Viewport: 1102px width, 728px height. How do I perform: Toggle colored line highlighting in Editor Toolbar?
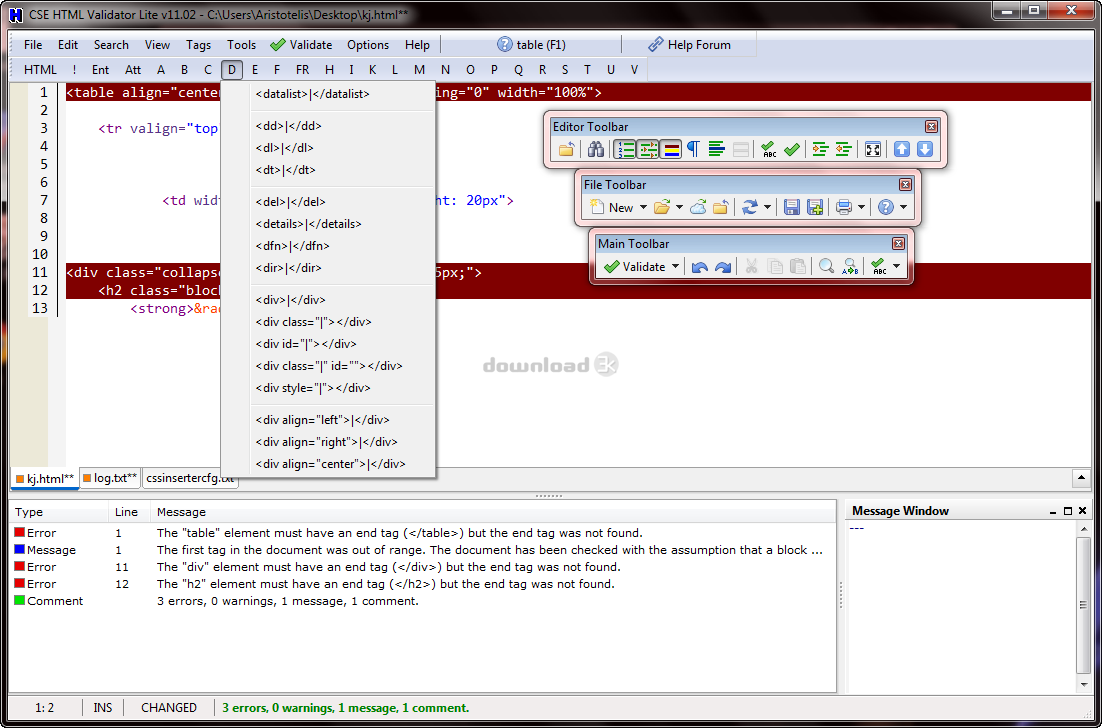[x=670, y=149]
